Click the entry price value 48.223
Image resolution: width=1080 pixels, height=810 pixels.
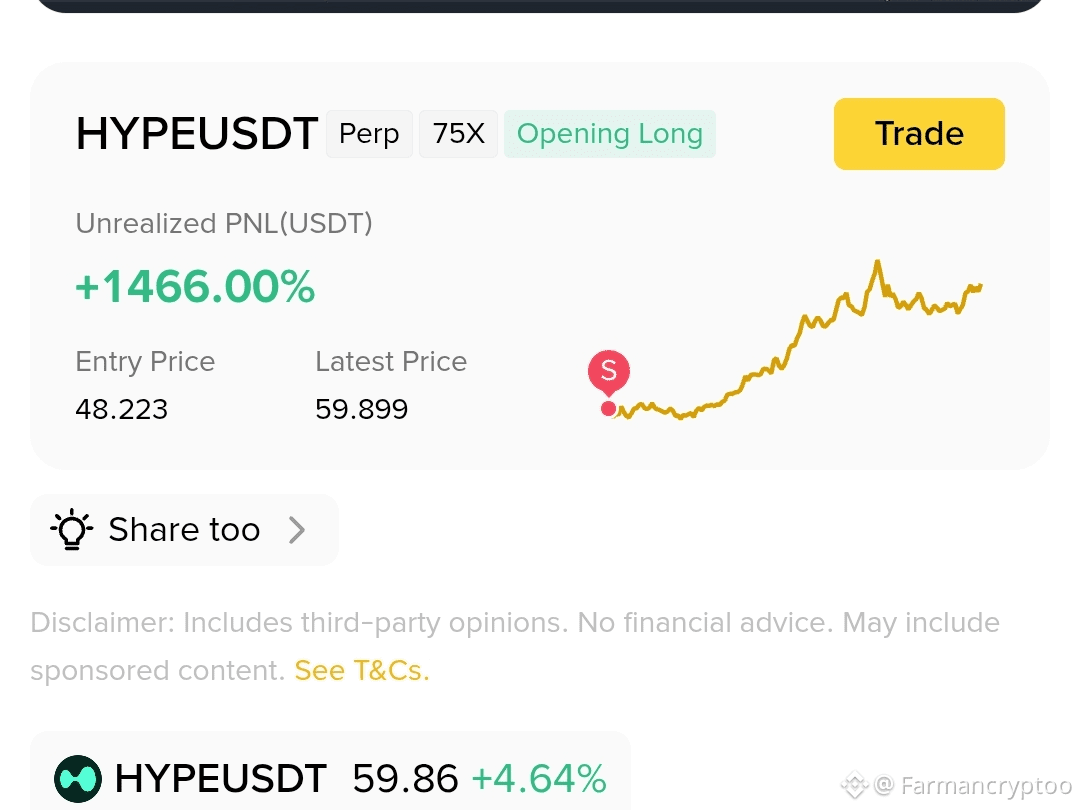[x=122, y=409]
